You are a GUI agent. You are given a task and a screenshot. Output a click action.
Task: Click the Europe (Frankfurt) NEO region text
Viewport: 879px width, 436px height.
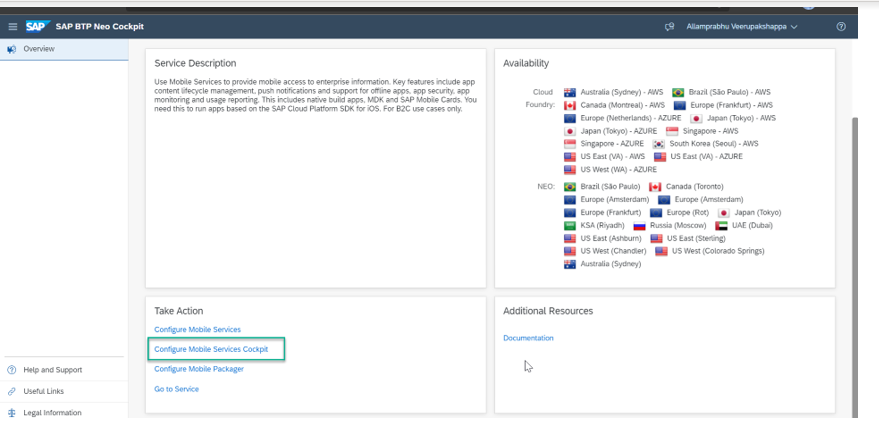(610, 213)
